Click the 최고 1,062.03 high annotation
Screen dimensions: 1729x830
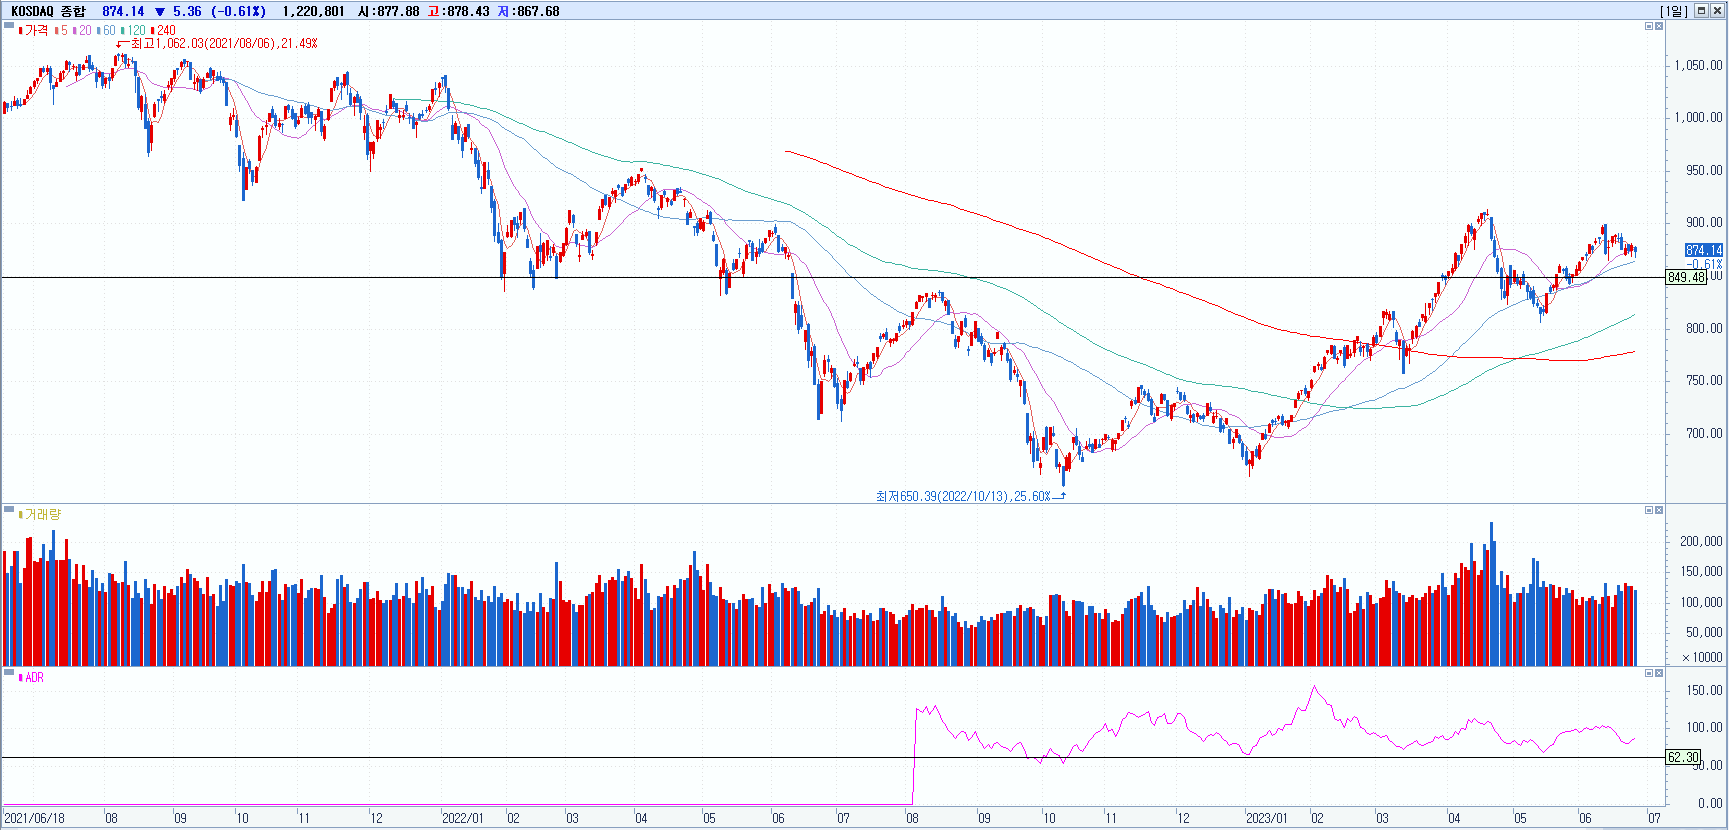click(x=224, y=43)
